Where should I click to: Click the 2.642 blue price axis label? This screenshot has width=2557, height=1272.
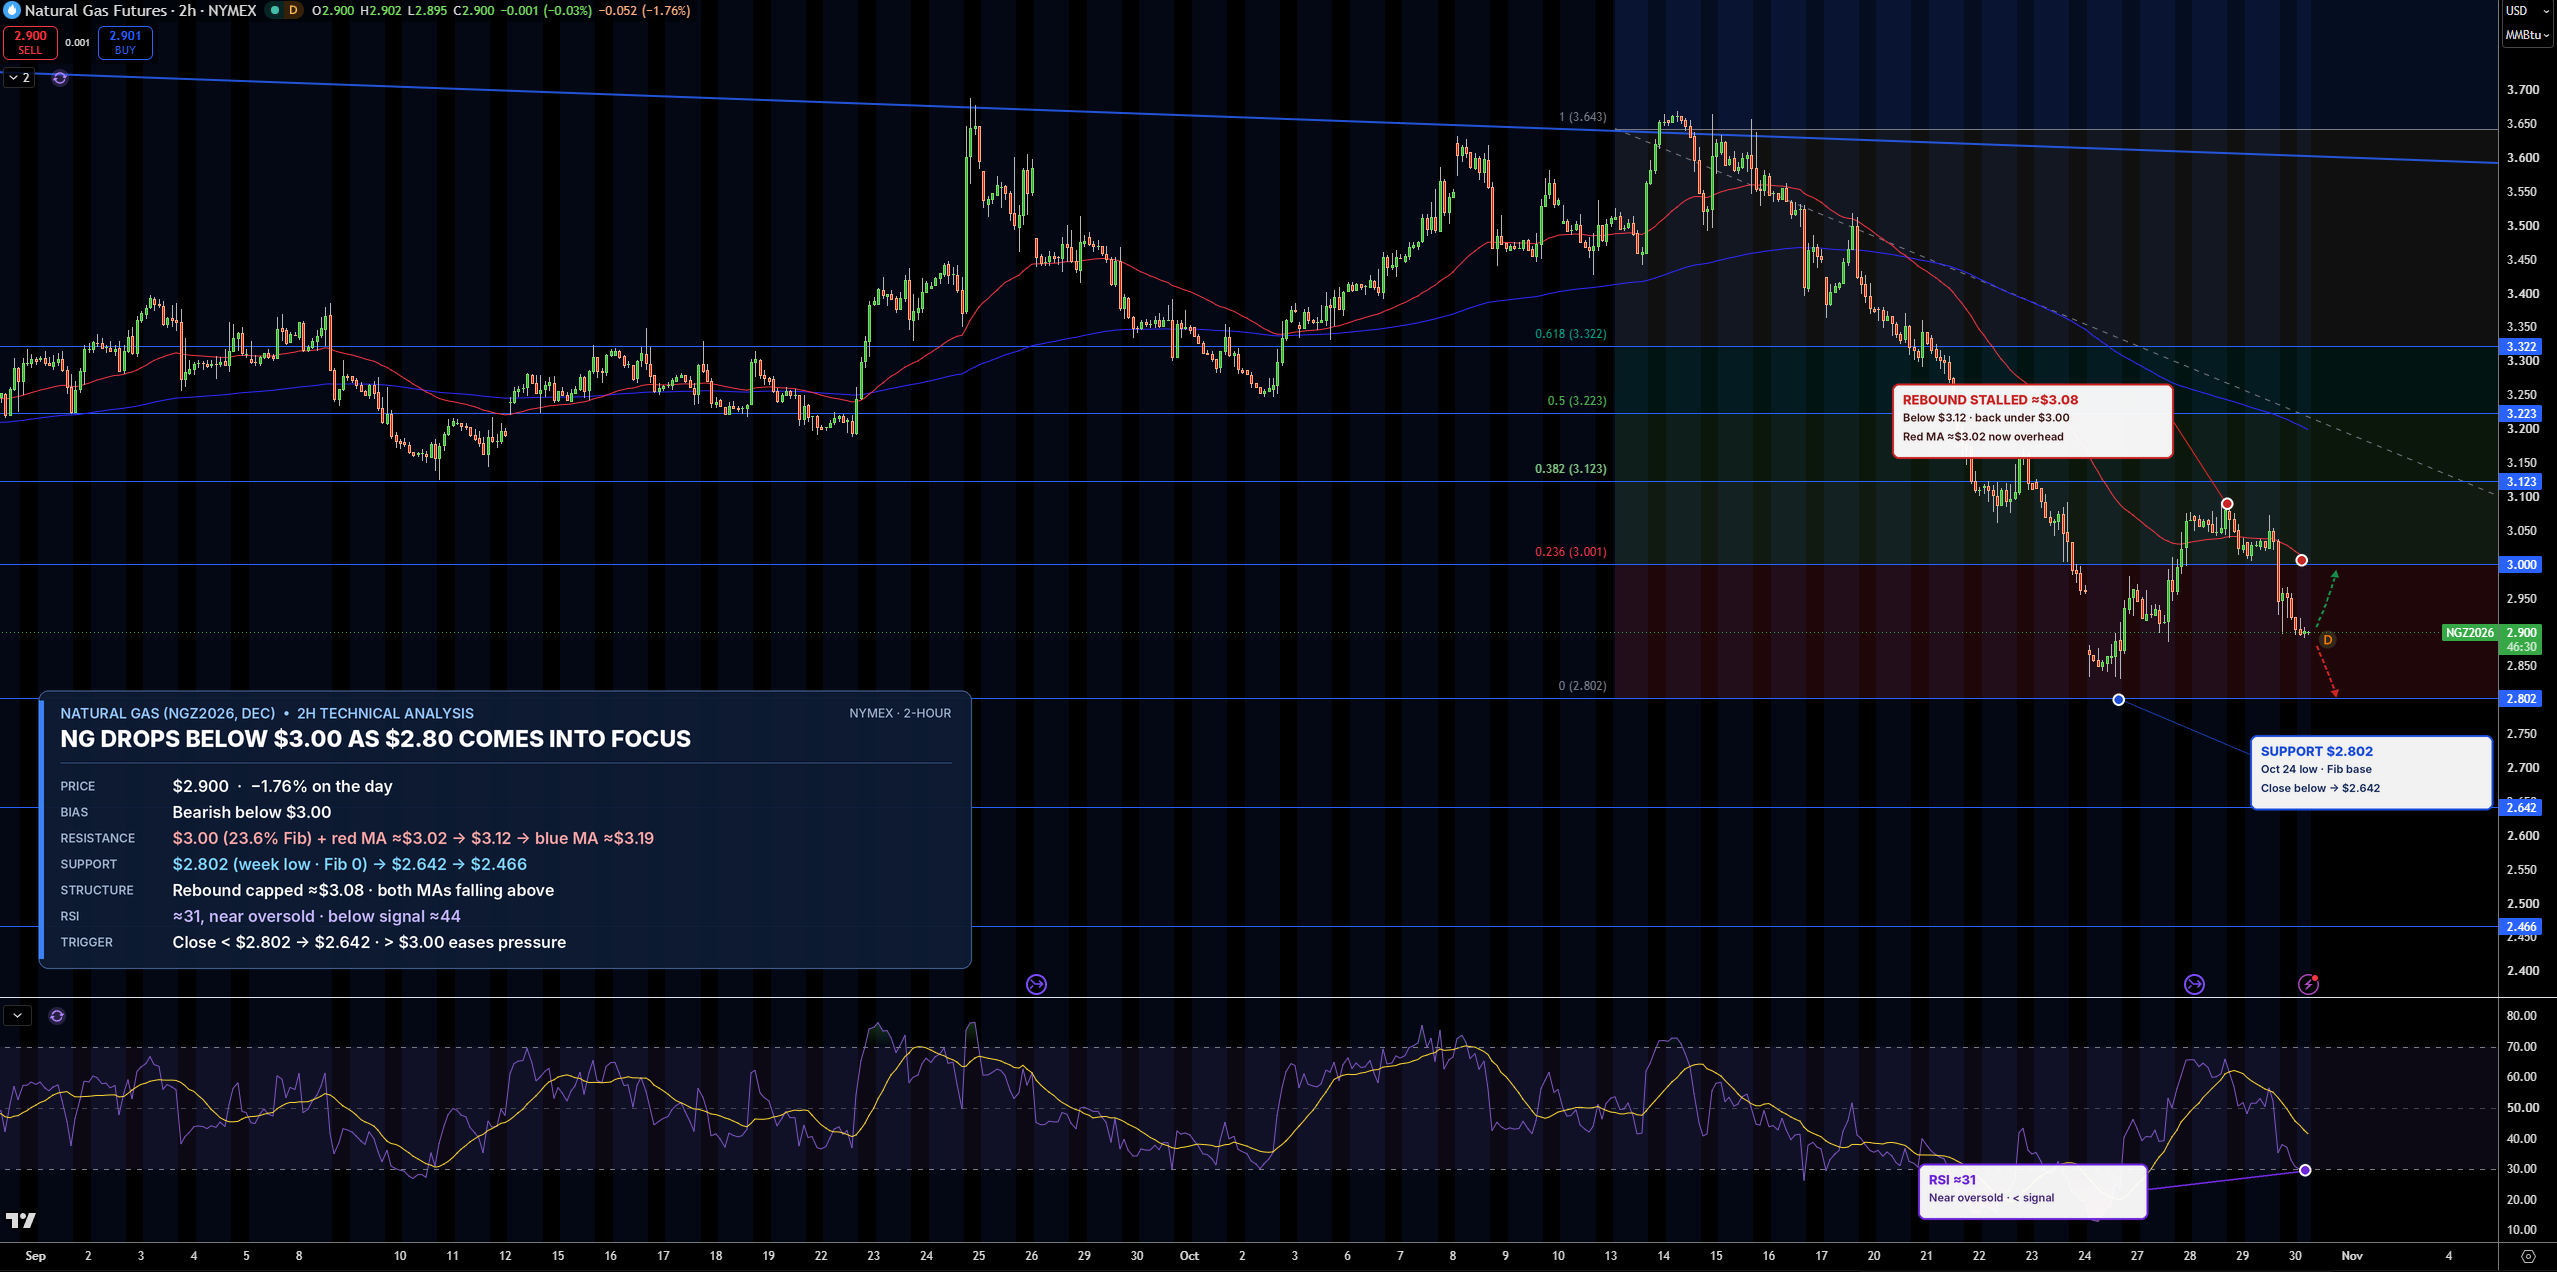[x=2521, y=808]
